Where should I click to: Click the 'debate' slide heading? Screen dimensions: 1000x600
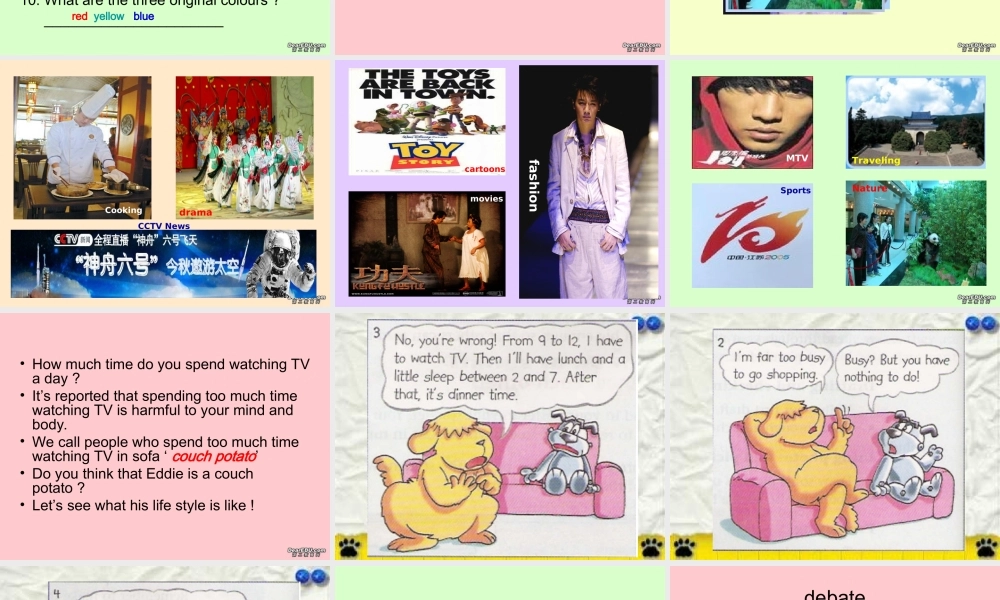point(834,595)
